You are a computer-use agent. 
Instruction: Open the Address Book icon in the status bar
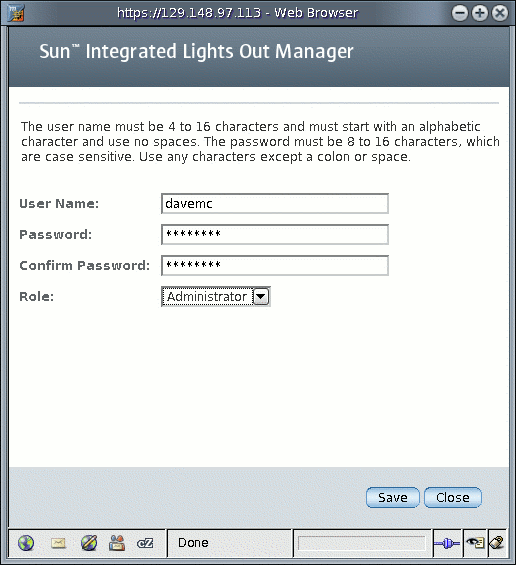[117, 543]
